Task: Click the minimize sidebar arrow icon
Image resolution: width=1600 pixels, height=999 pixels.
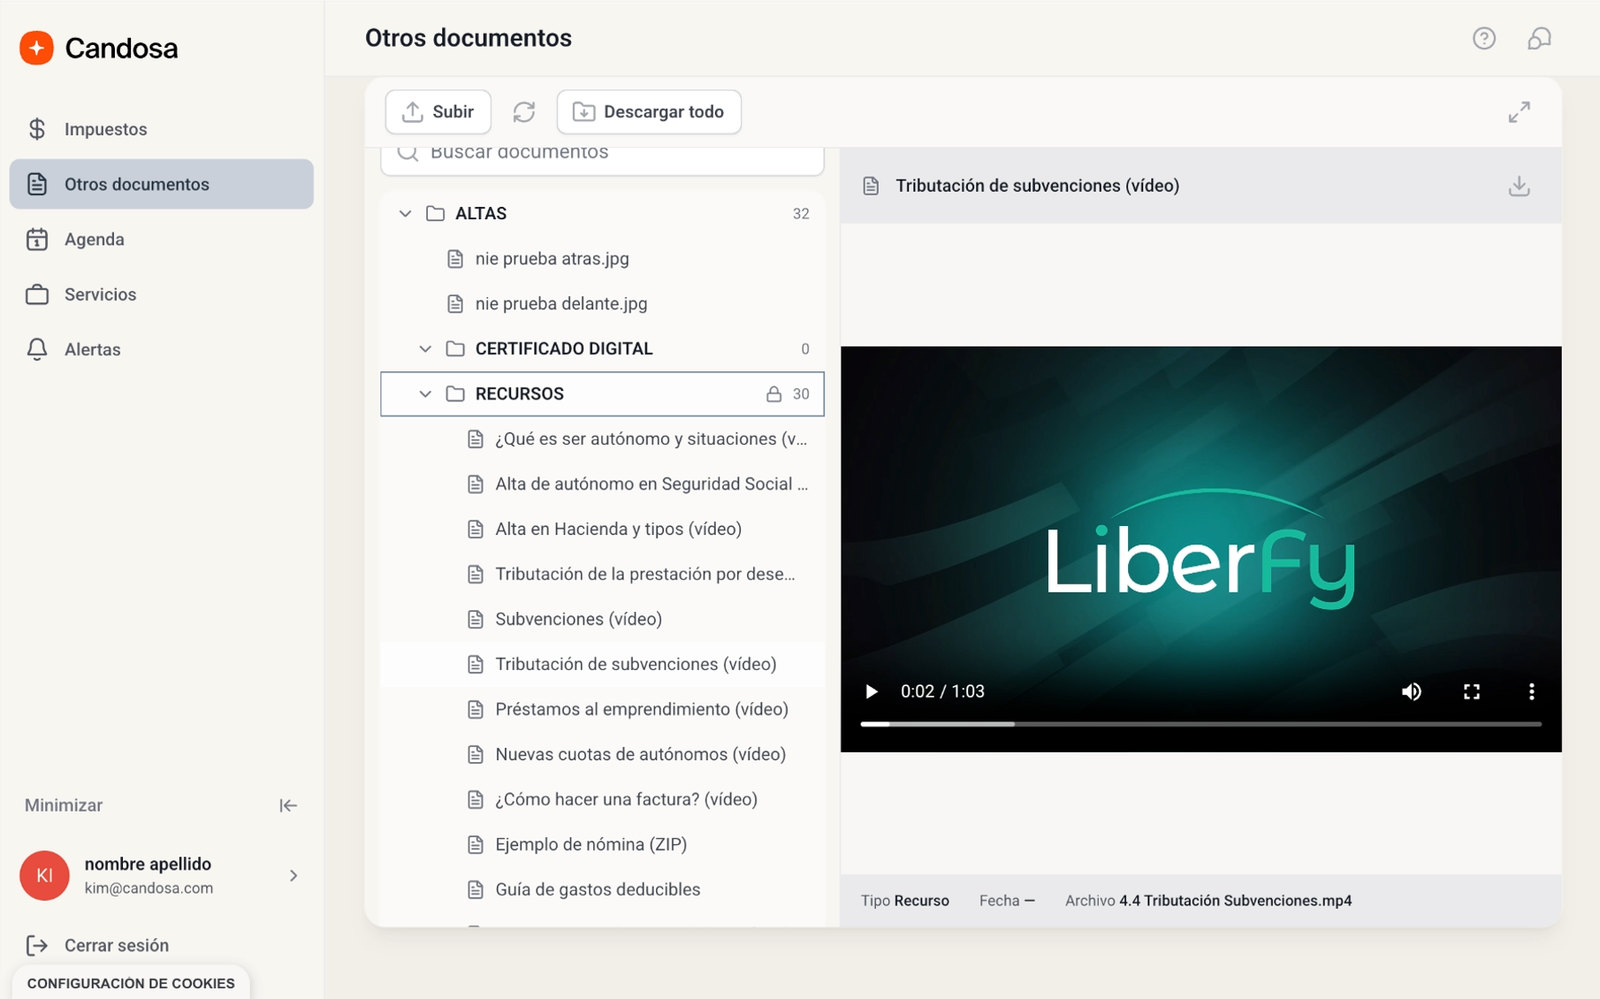Action: [x=288, y=805]
